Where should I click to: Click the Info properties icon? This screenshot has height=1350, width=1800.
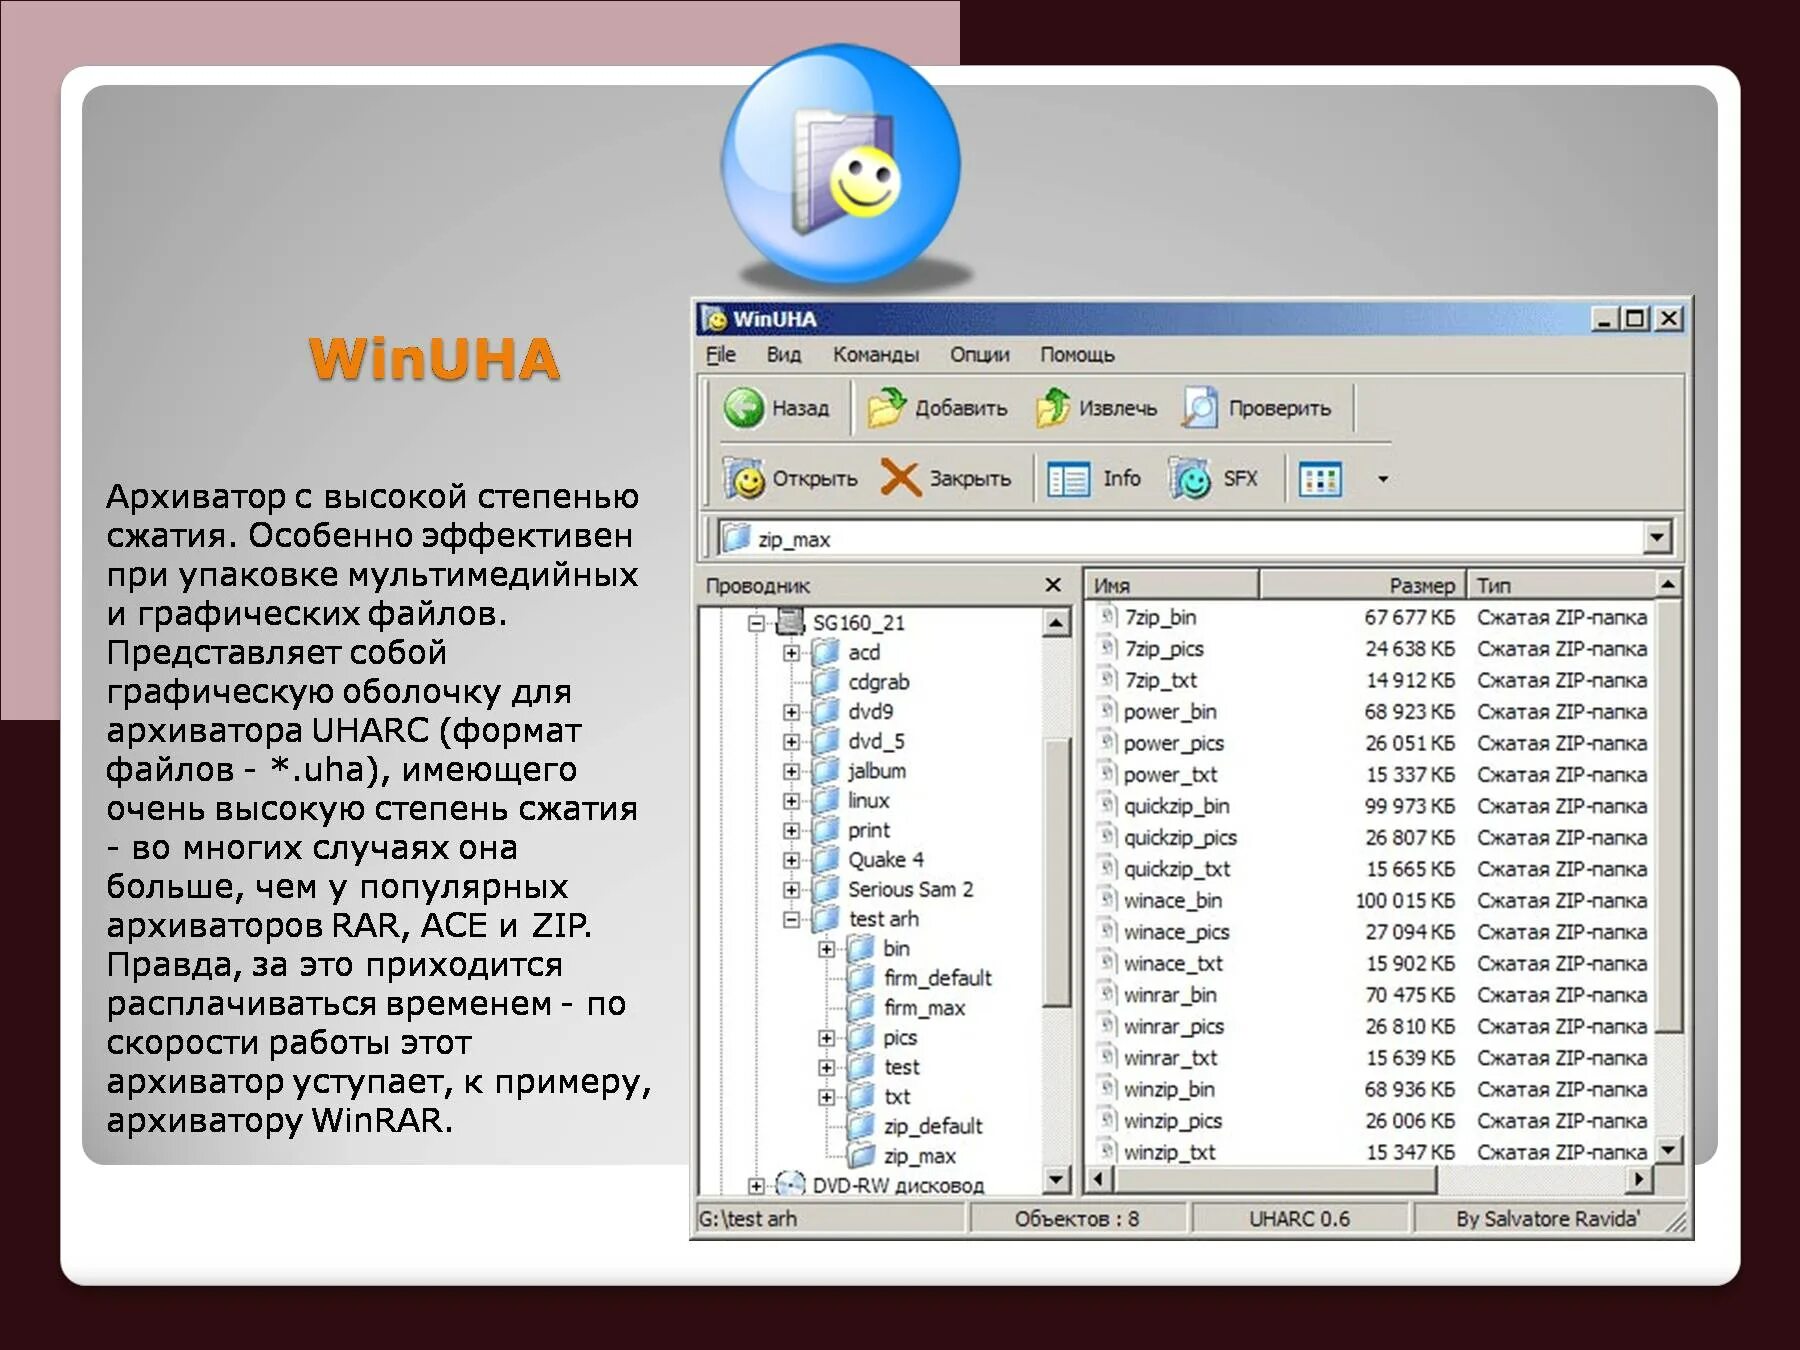click(1068, 479)
